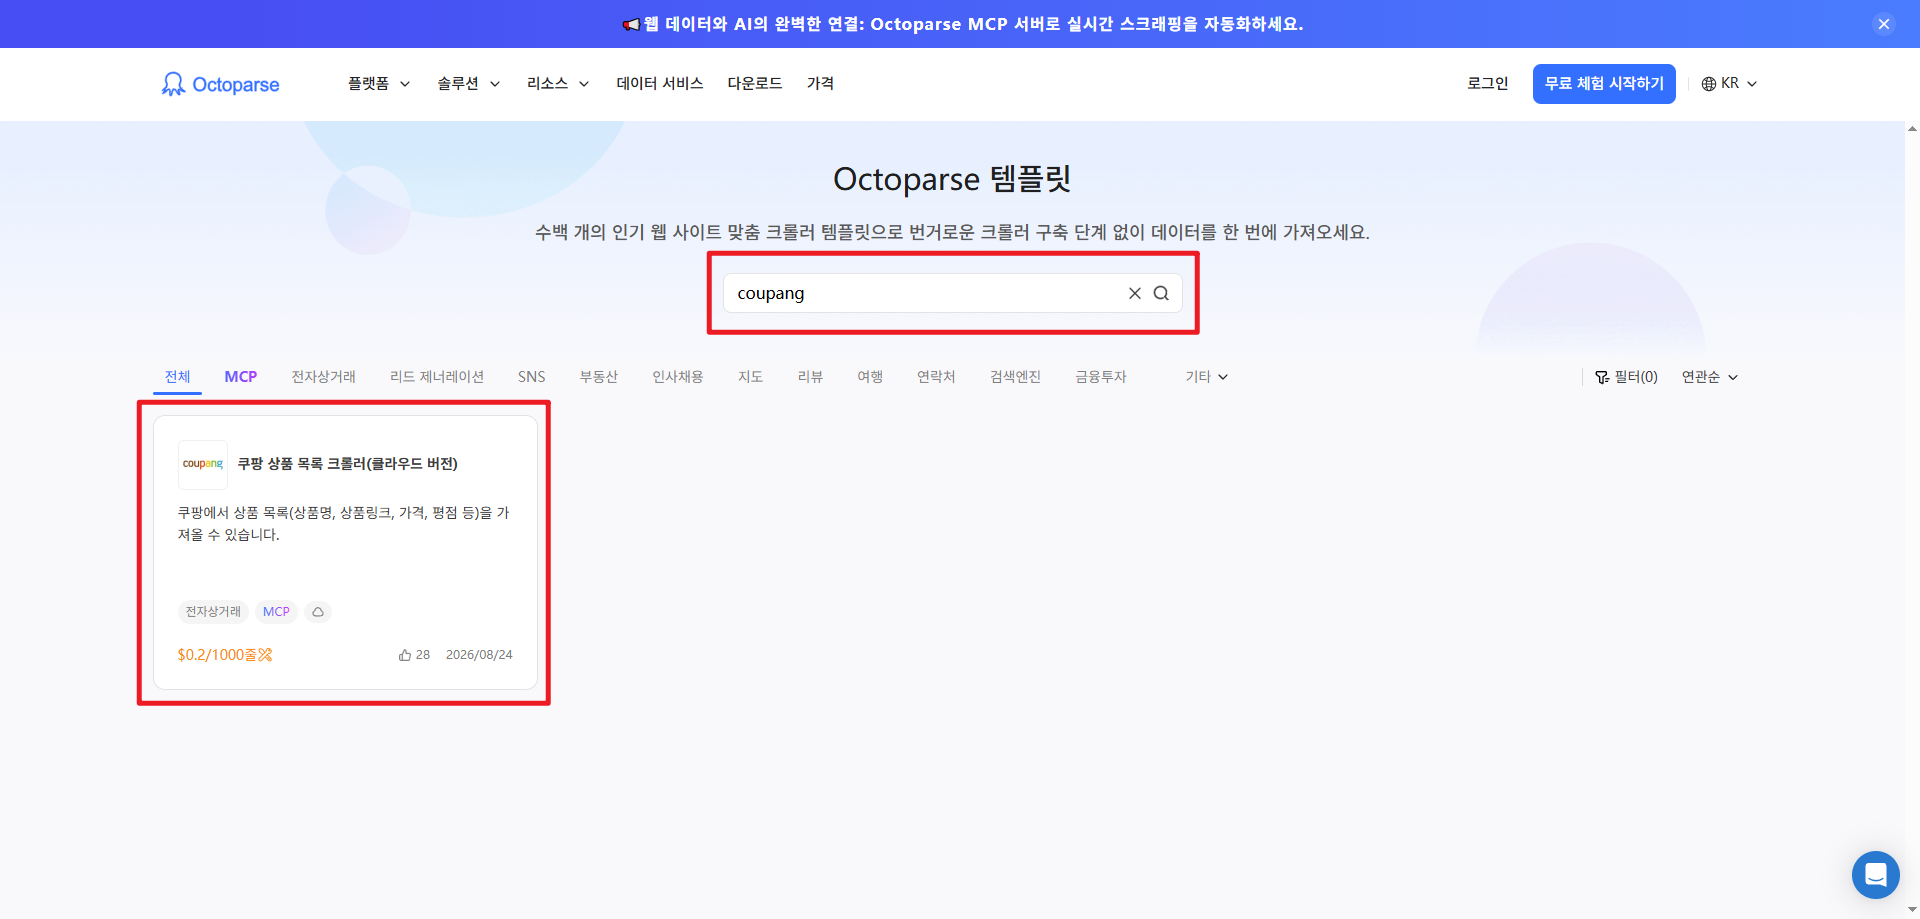1920x919 pixels.
Task: Expand the 리소스 menu
Action: point(558,84)
